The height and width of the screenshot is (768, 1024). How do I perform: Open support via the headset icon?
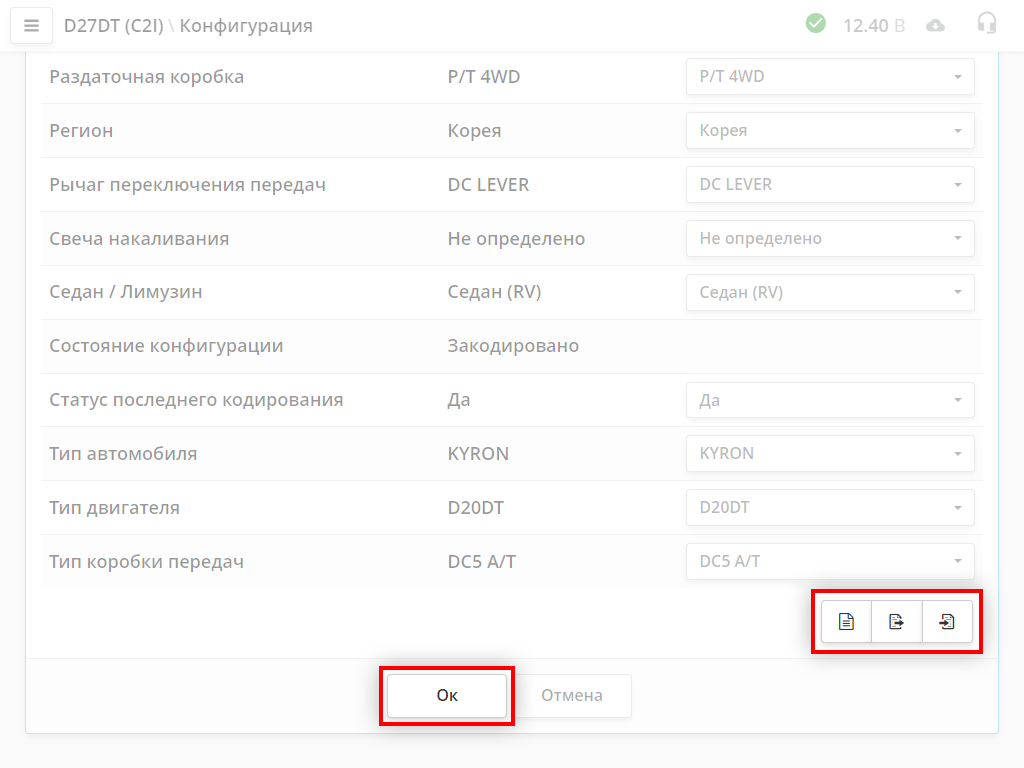tap(987, 24)
